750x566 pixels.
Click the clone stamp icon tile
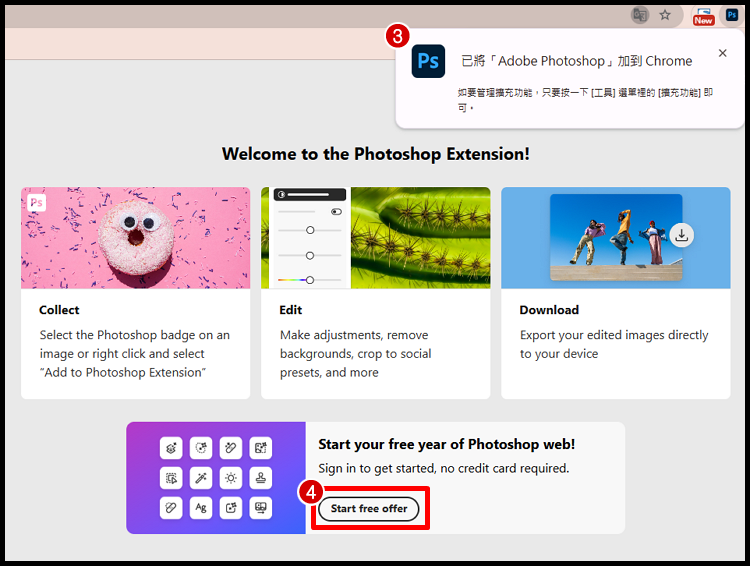pos(261,477)
